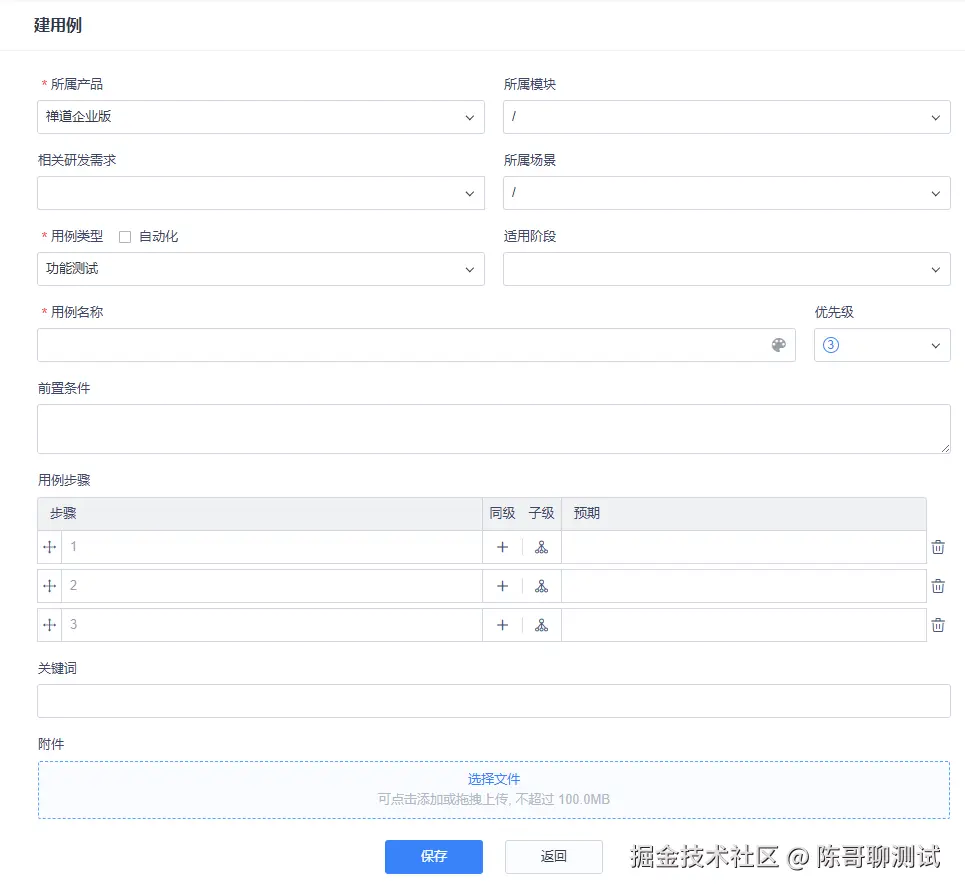Viewport: 965px width, 895px height.
Task: Add a sibling step after step 1
Action: click(502, 547)
